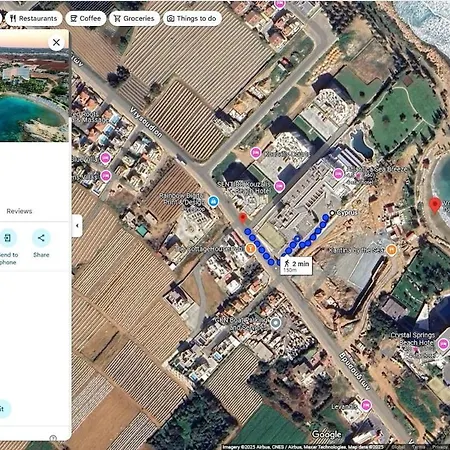Open the Kalamies by the Sea restaurant marker
This screenshot has width=450, height=450.
[x=392, y=250]
